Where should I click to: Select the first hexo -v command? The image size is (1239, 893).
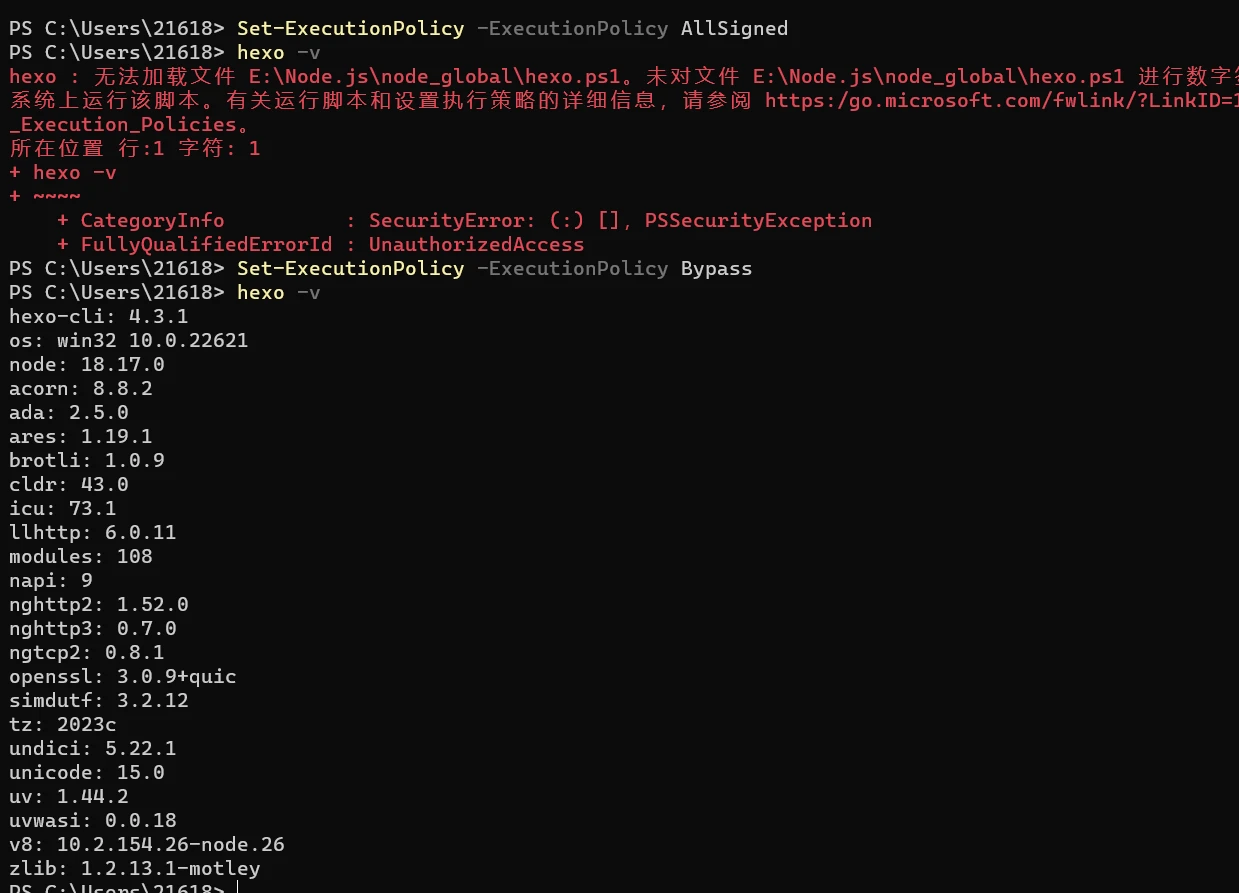[279, 52]
